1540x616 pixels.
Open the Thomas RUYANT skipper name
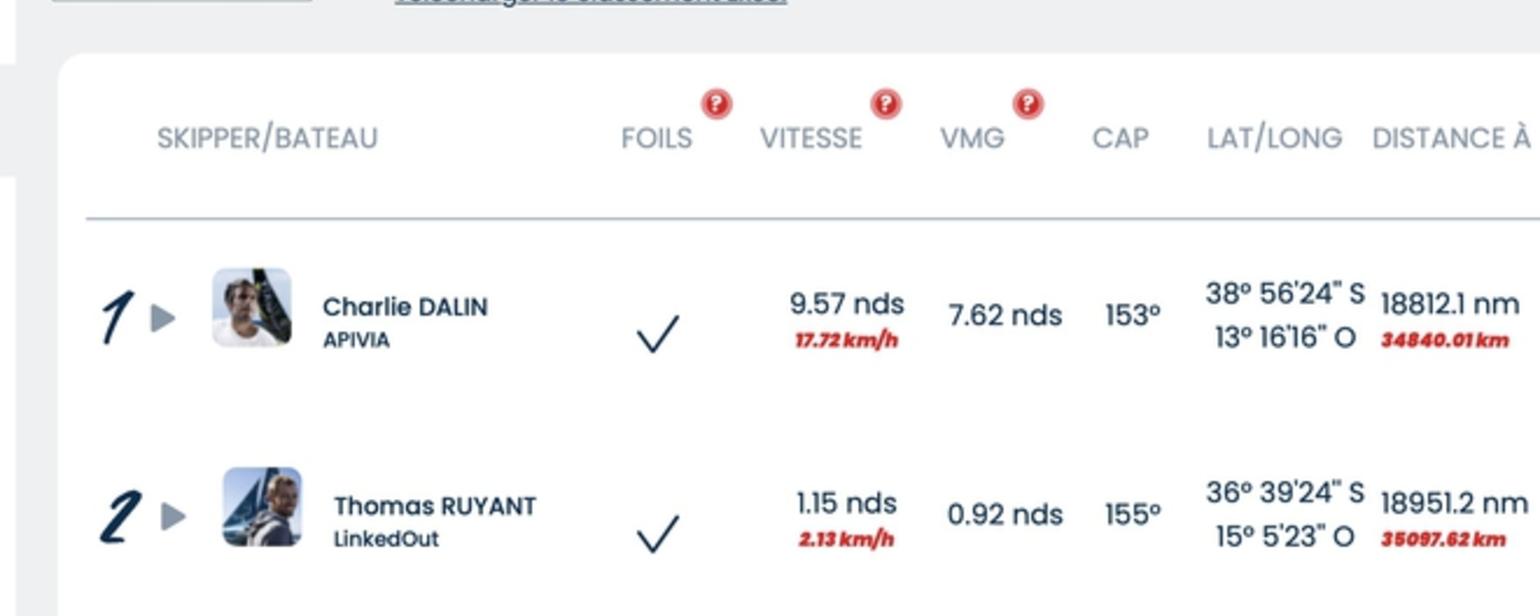click(435, 506)
